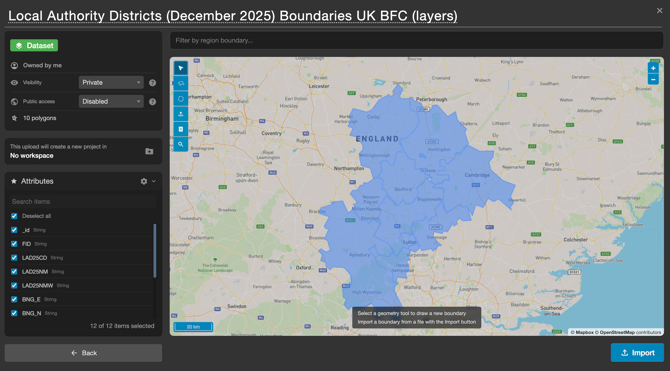Uncheck the FID attribute
The height and width of the screenshot is (371, 670).
(14, 244)
